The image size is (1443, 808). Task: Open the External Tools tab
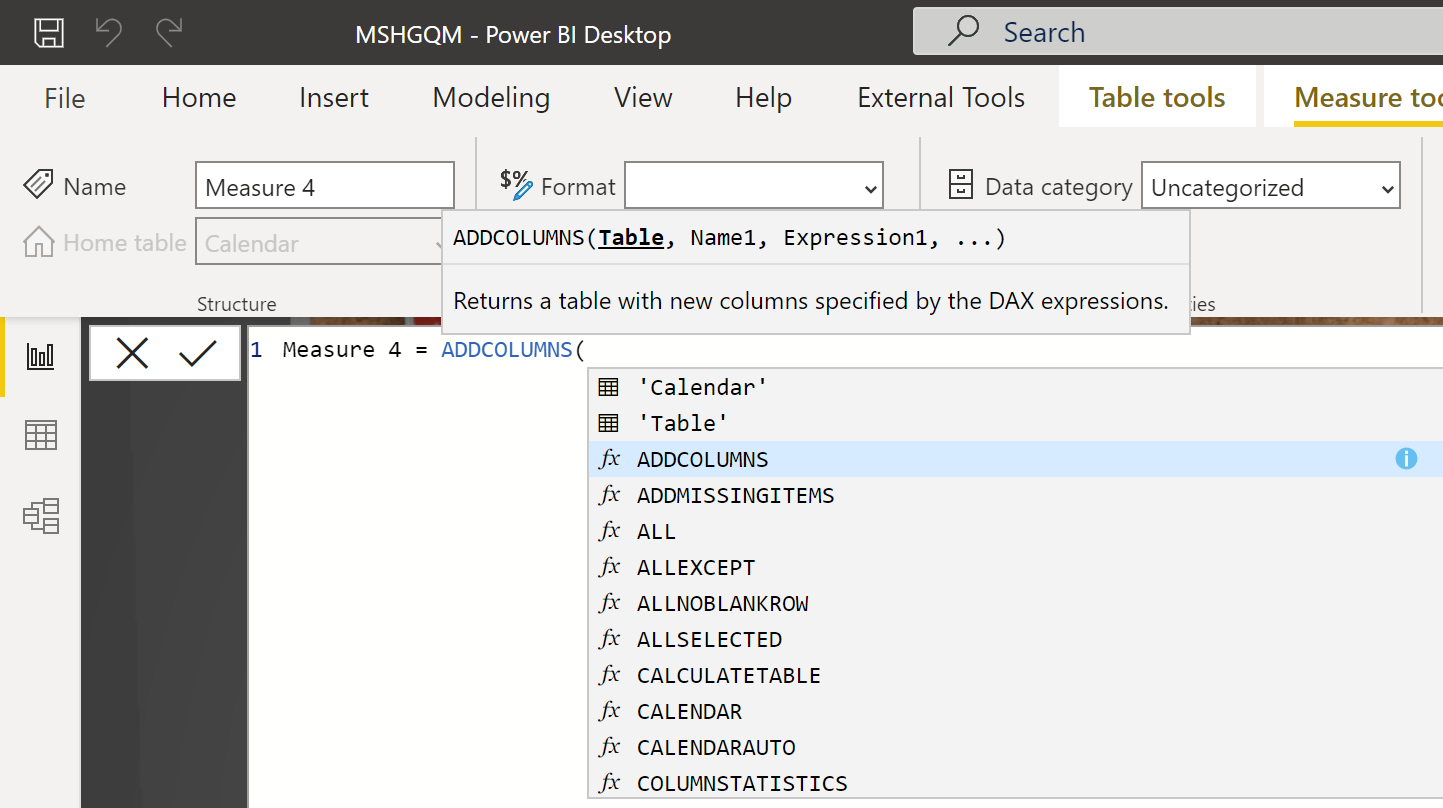coord(941,97)
